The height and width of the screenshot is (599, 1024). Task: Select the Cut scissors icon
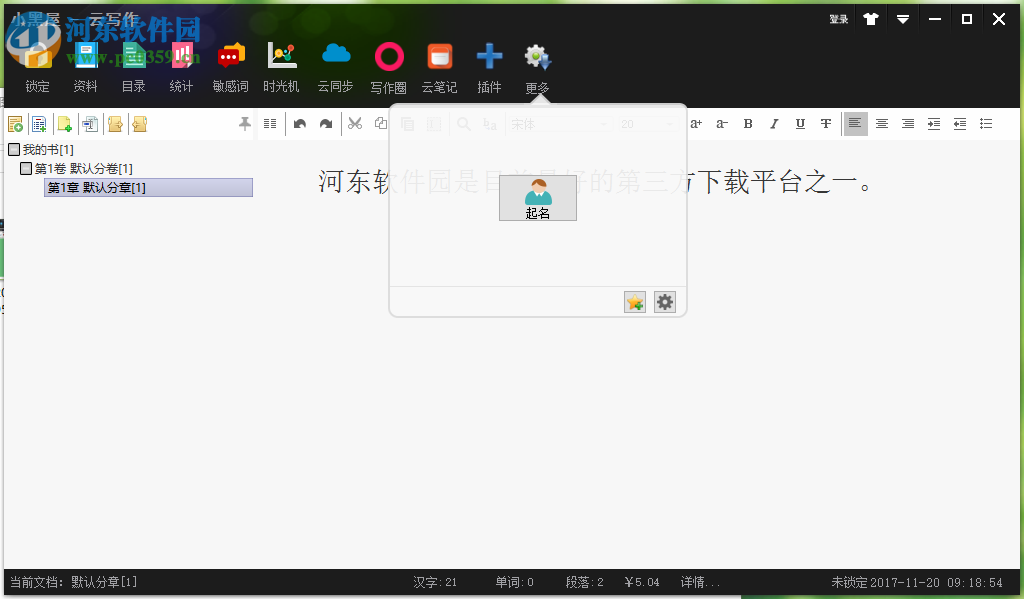(354, 123)
